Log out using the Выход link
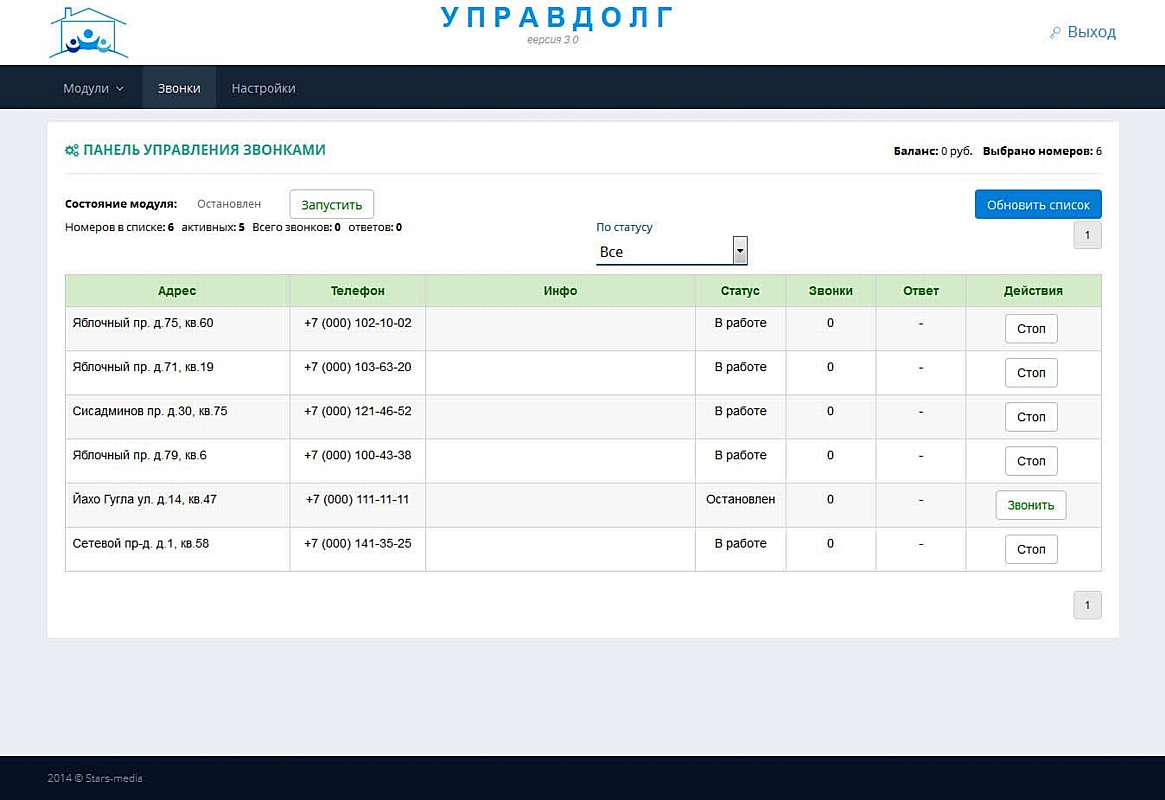 [x=1091, y=32]
